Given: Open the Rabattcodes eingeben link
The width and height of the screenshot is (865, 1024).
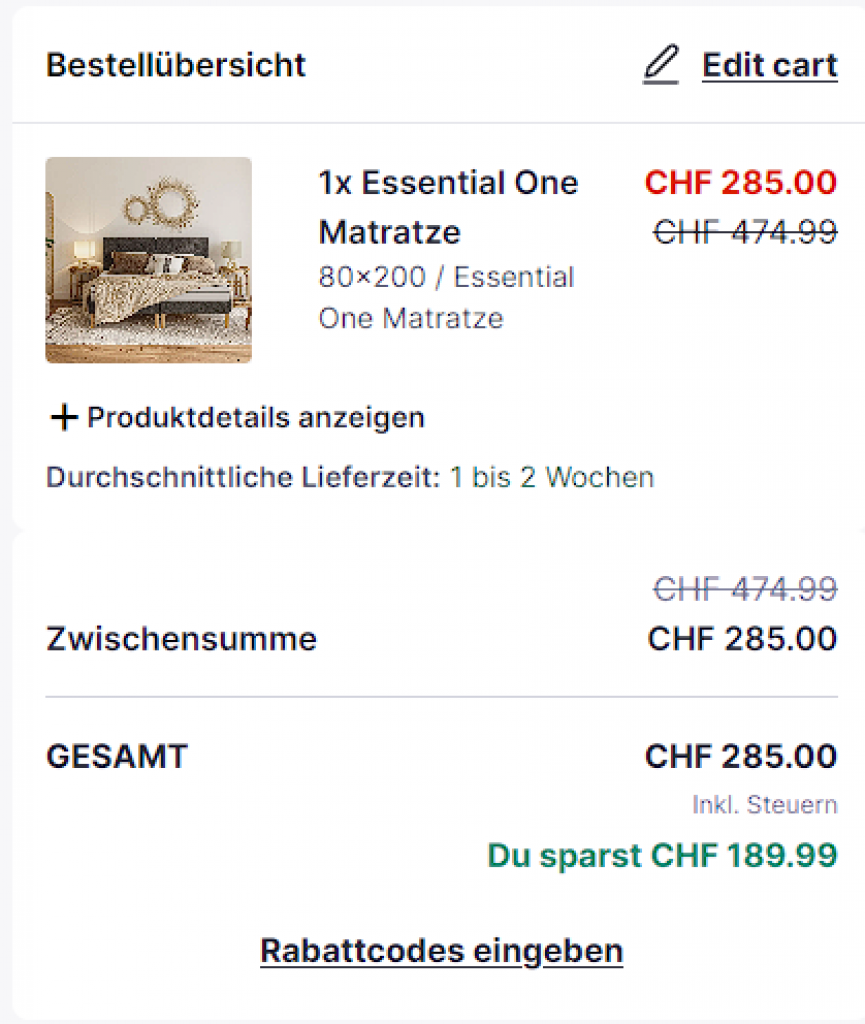Looking at the screenshot, I should (441, 950).
